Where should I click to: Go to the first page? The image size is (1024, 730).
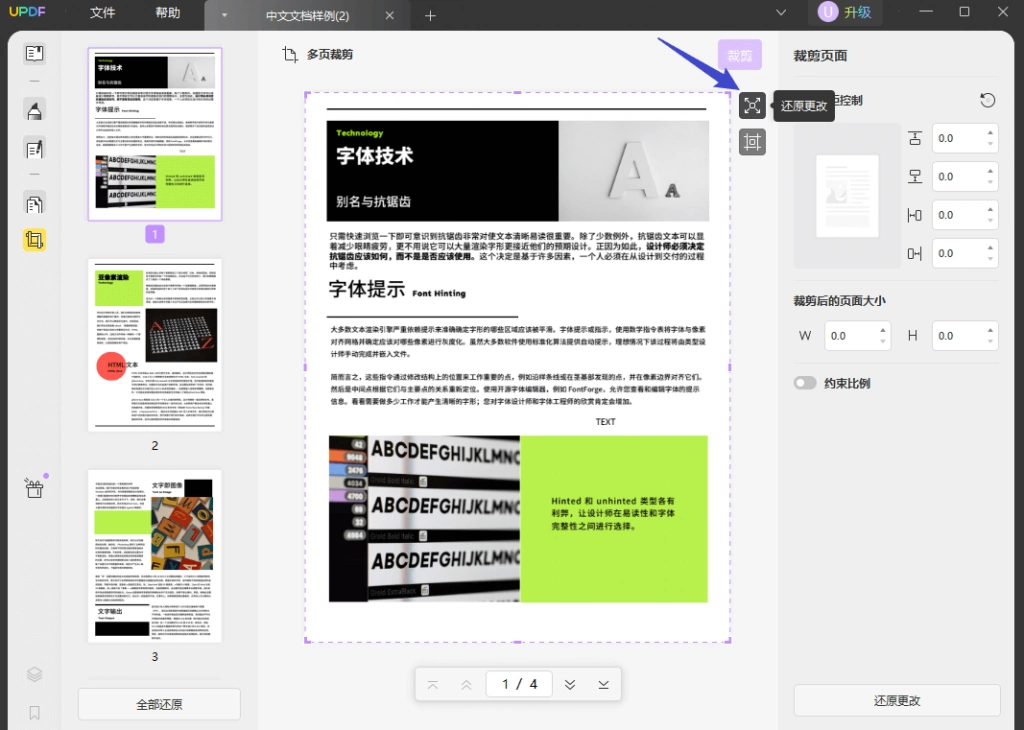[x=433, y=684]
